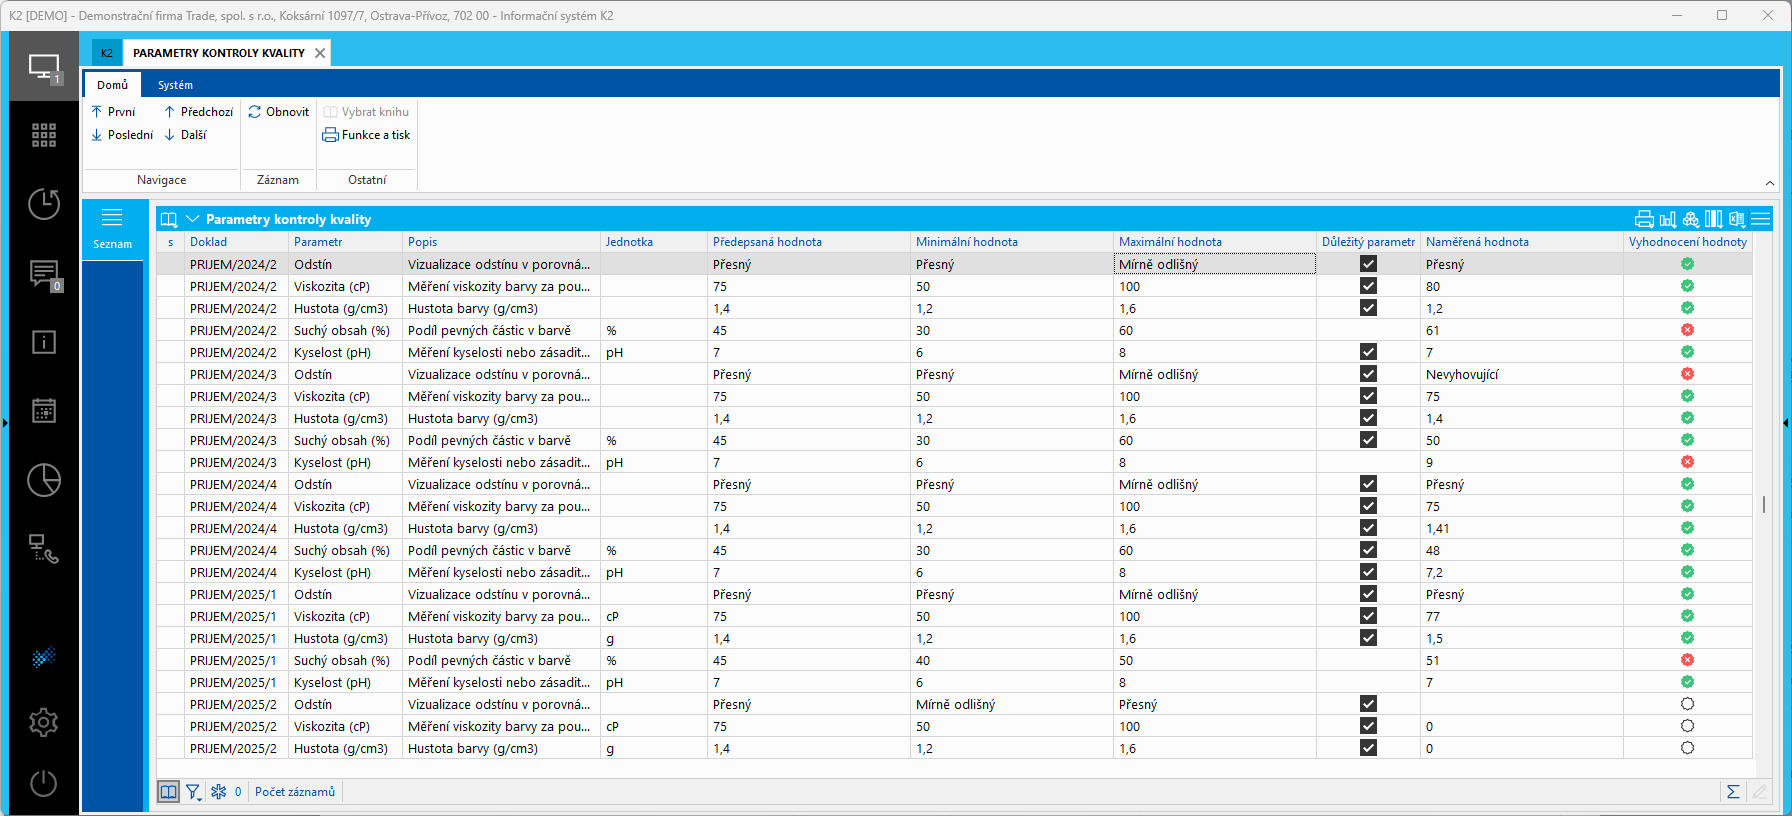Click the pencil edit icon in status bar
This screenshot has height=816, width=1792.
1759,792
